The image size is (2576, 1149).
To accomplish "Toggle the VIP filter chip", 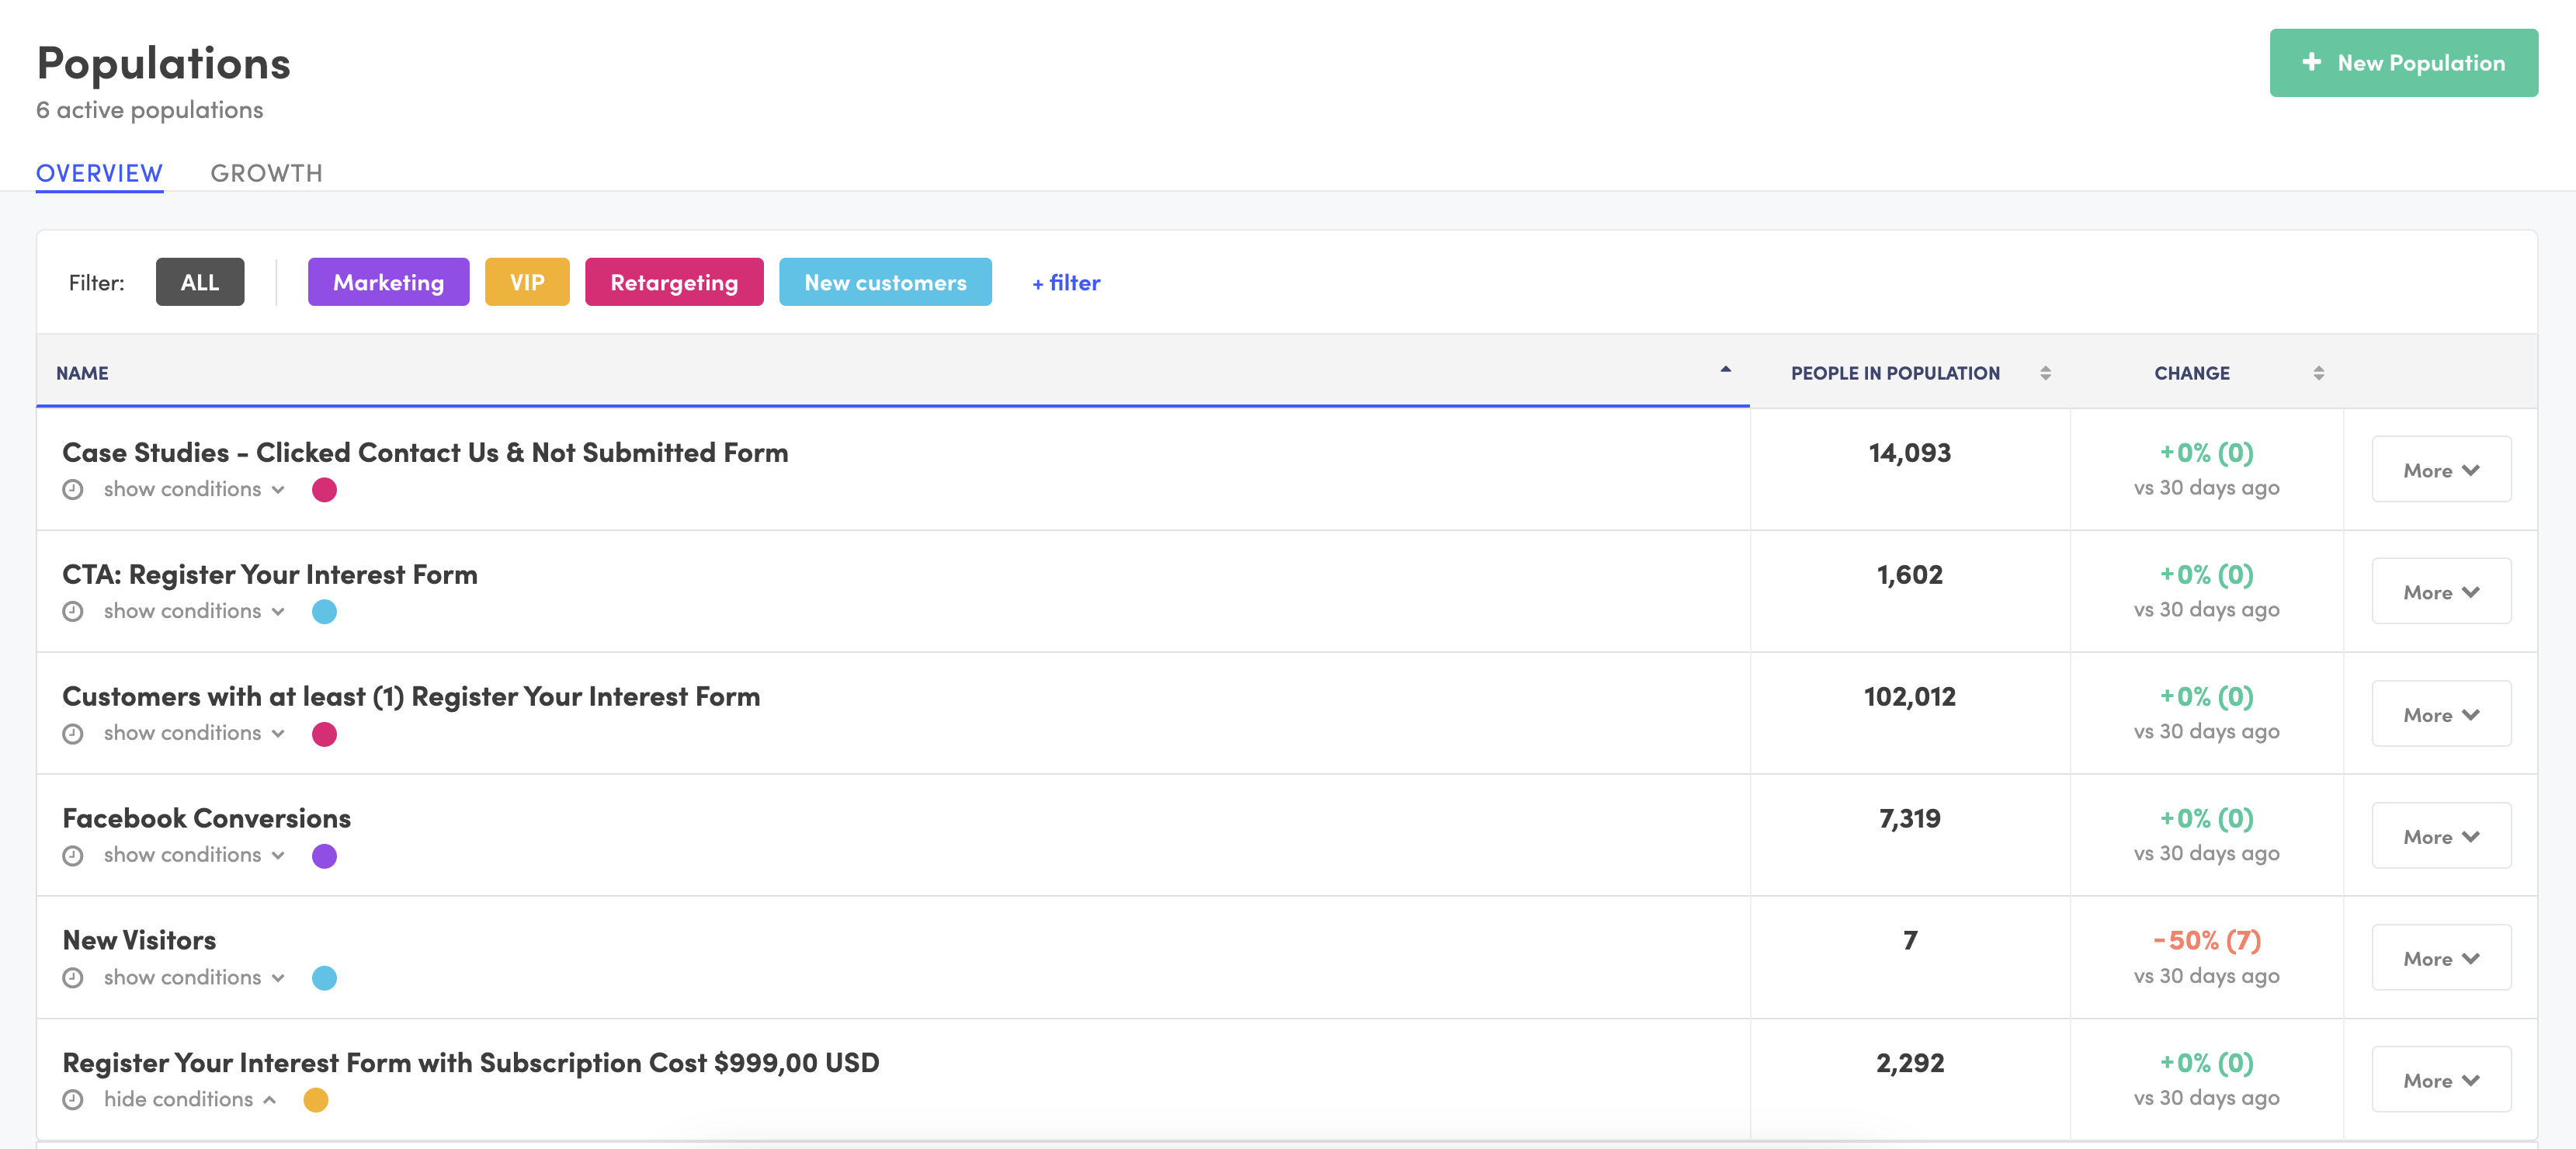I will tap(527, 282).
